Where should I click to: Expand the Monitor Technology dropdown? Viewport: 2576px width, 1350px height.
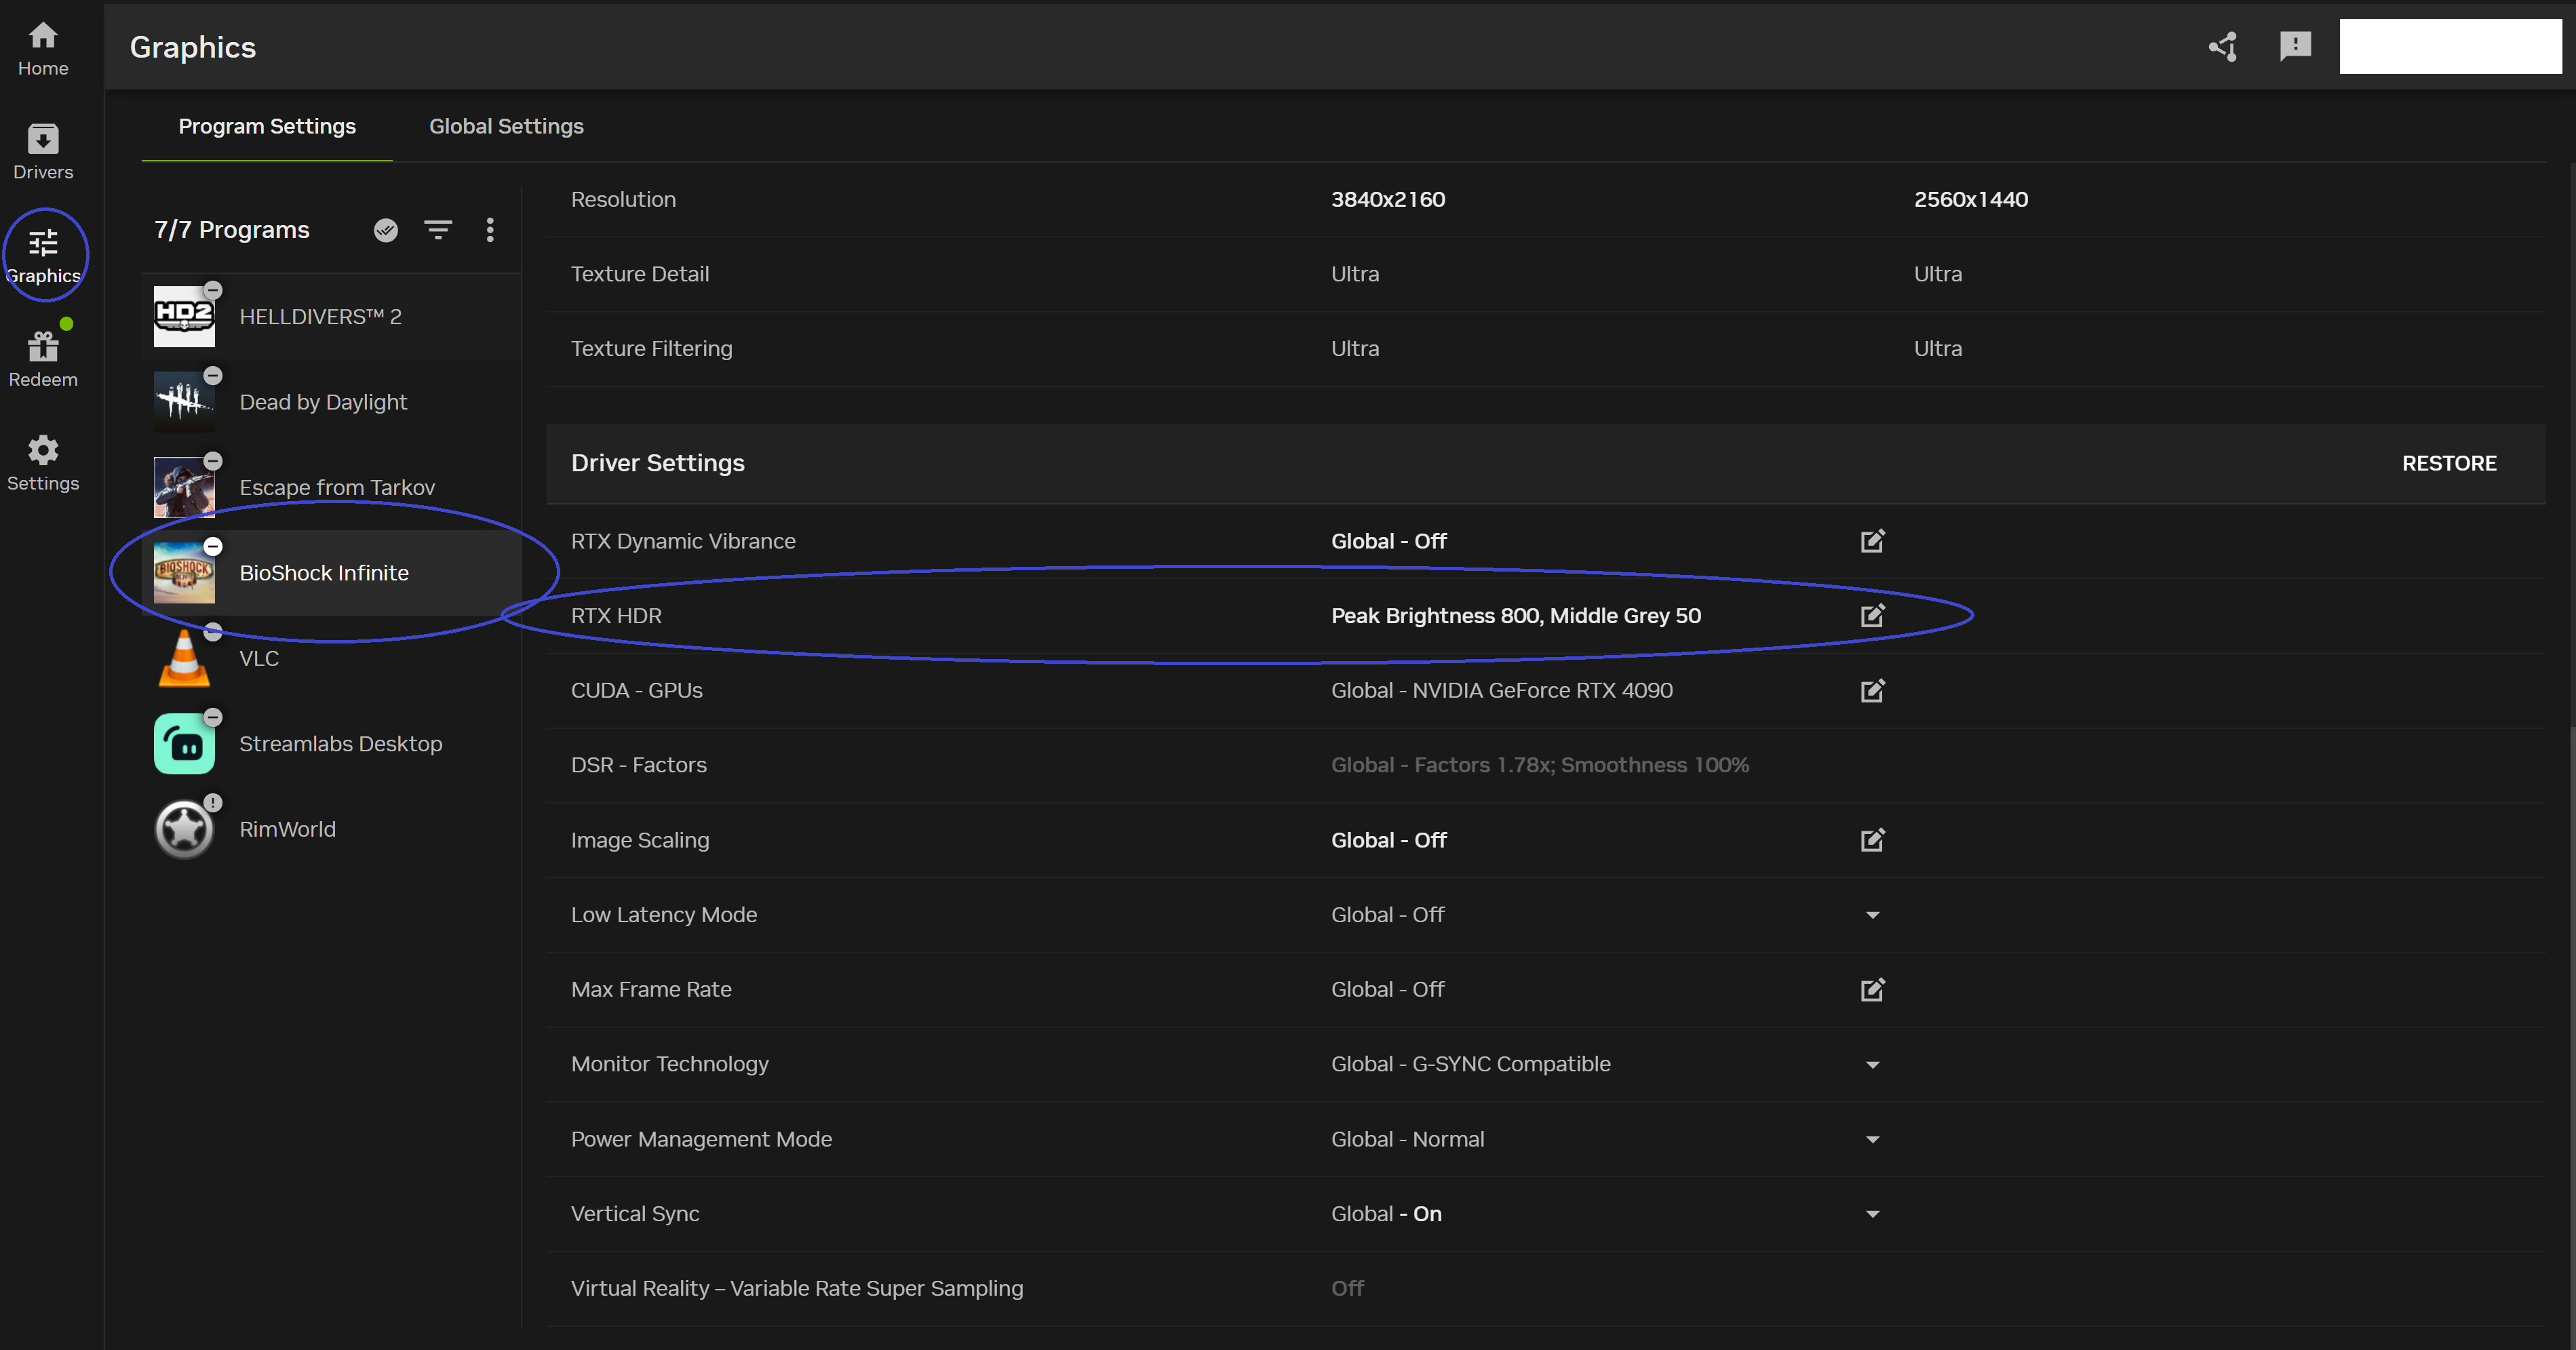click(1872, 1065)
